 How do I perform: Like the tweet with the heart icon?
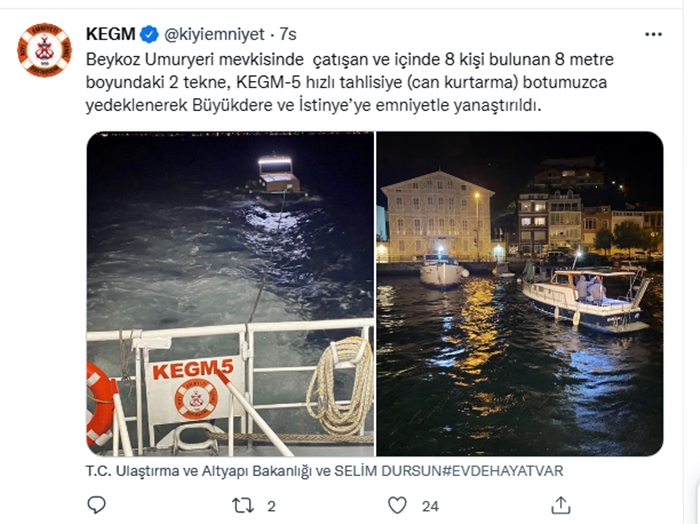click(397, 505)
